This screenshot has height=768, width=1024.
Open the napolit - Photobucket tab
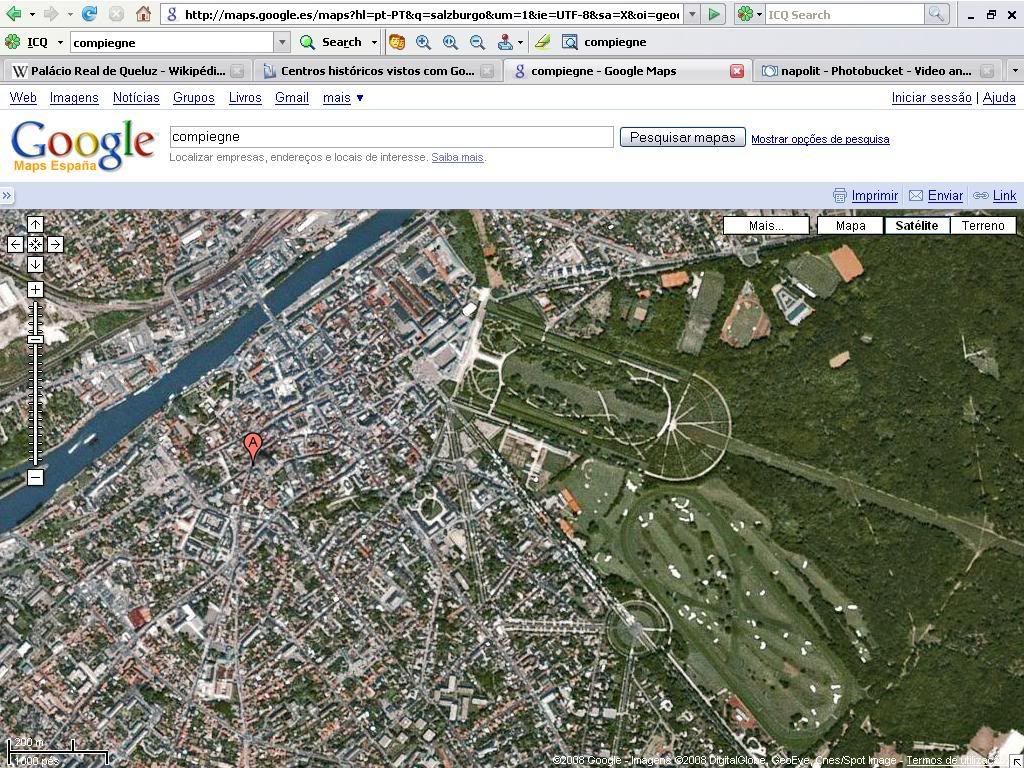pyautogui.click(x=875, y=71)
